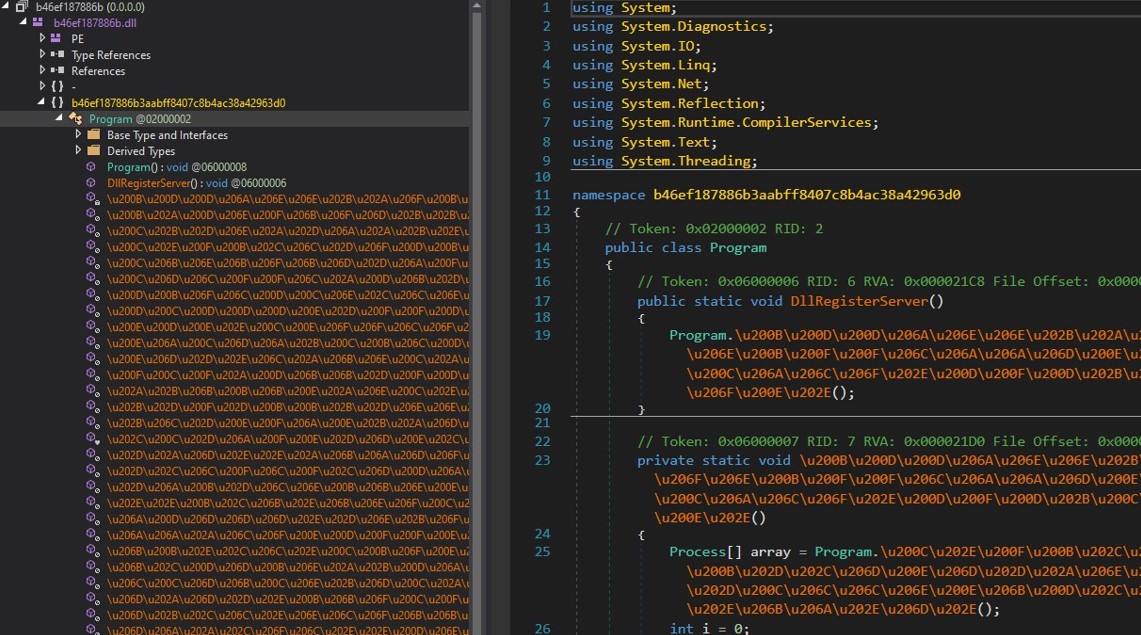
Task: Click the PE node icon
Action: [x=55, y=39]
